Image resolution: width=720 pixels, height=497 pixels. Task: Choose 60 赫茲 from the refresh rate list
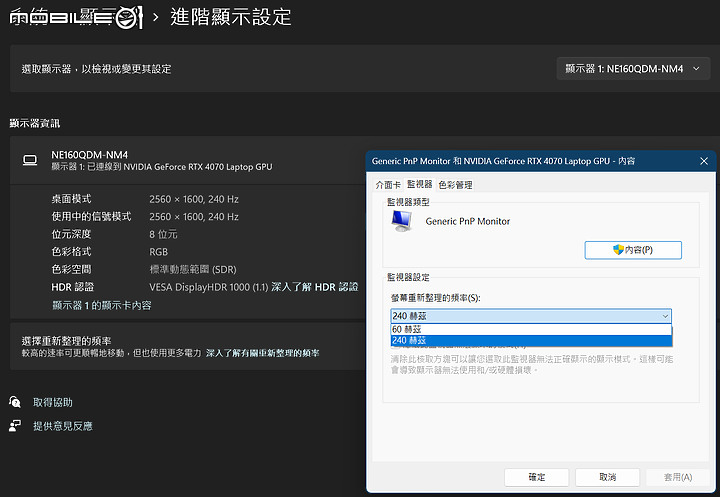(x=531, y=329)
